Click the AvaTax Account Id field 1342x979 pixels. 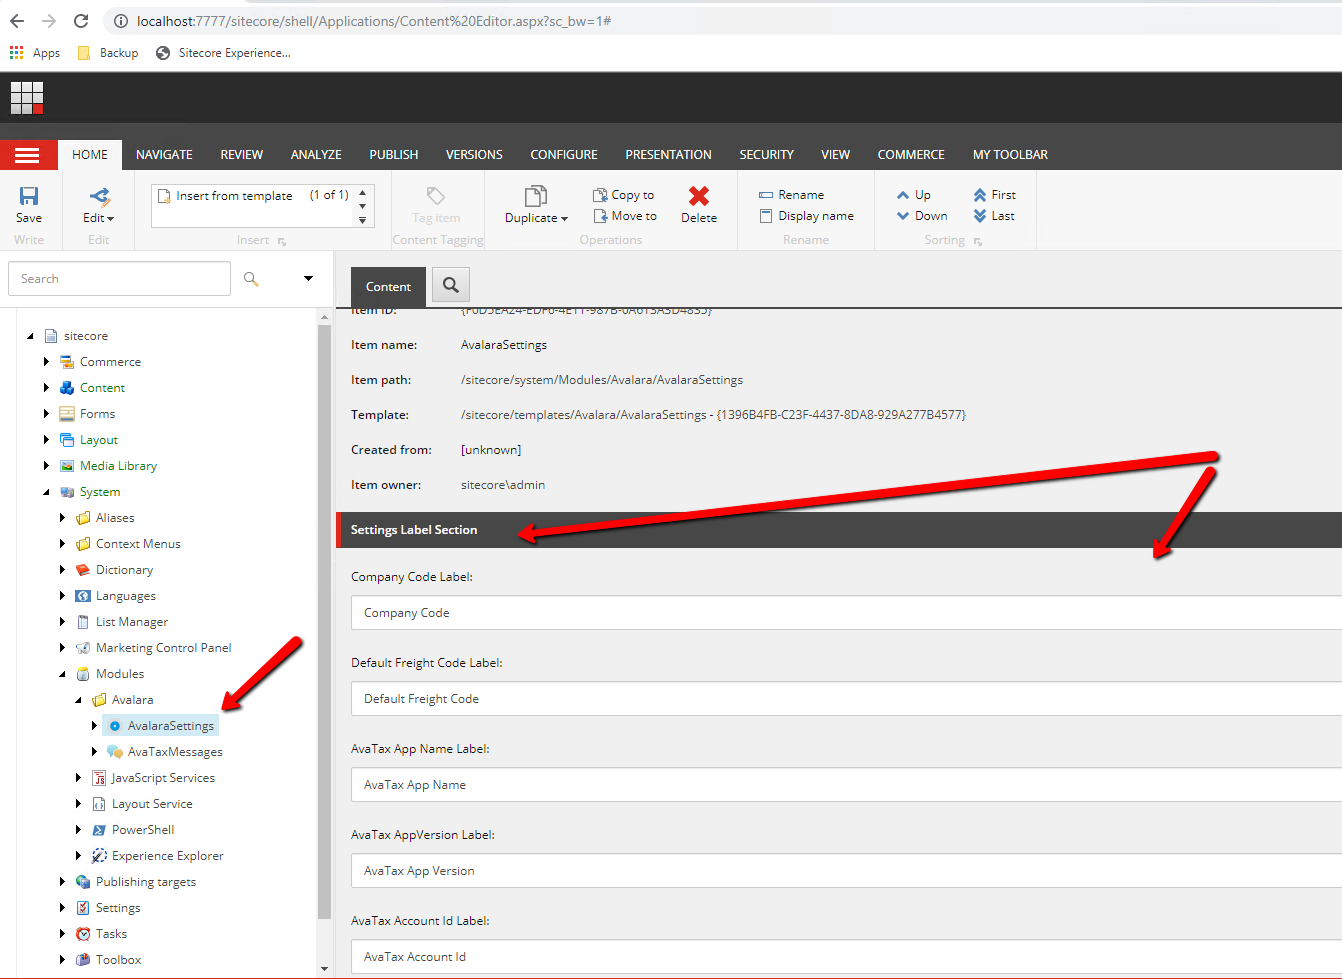click(x=846, y=957)
